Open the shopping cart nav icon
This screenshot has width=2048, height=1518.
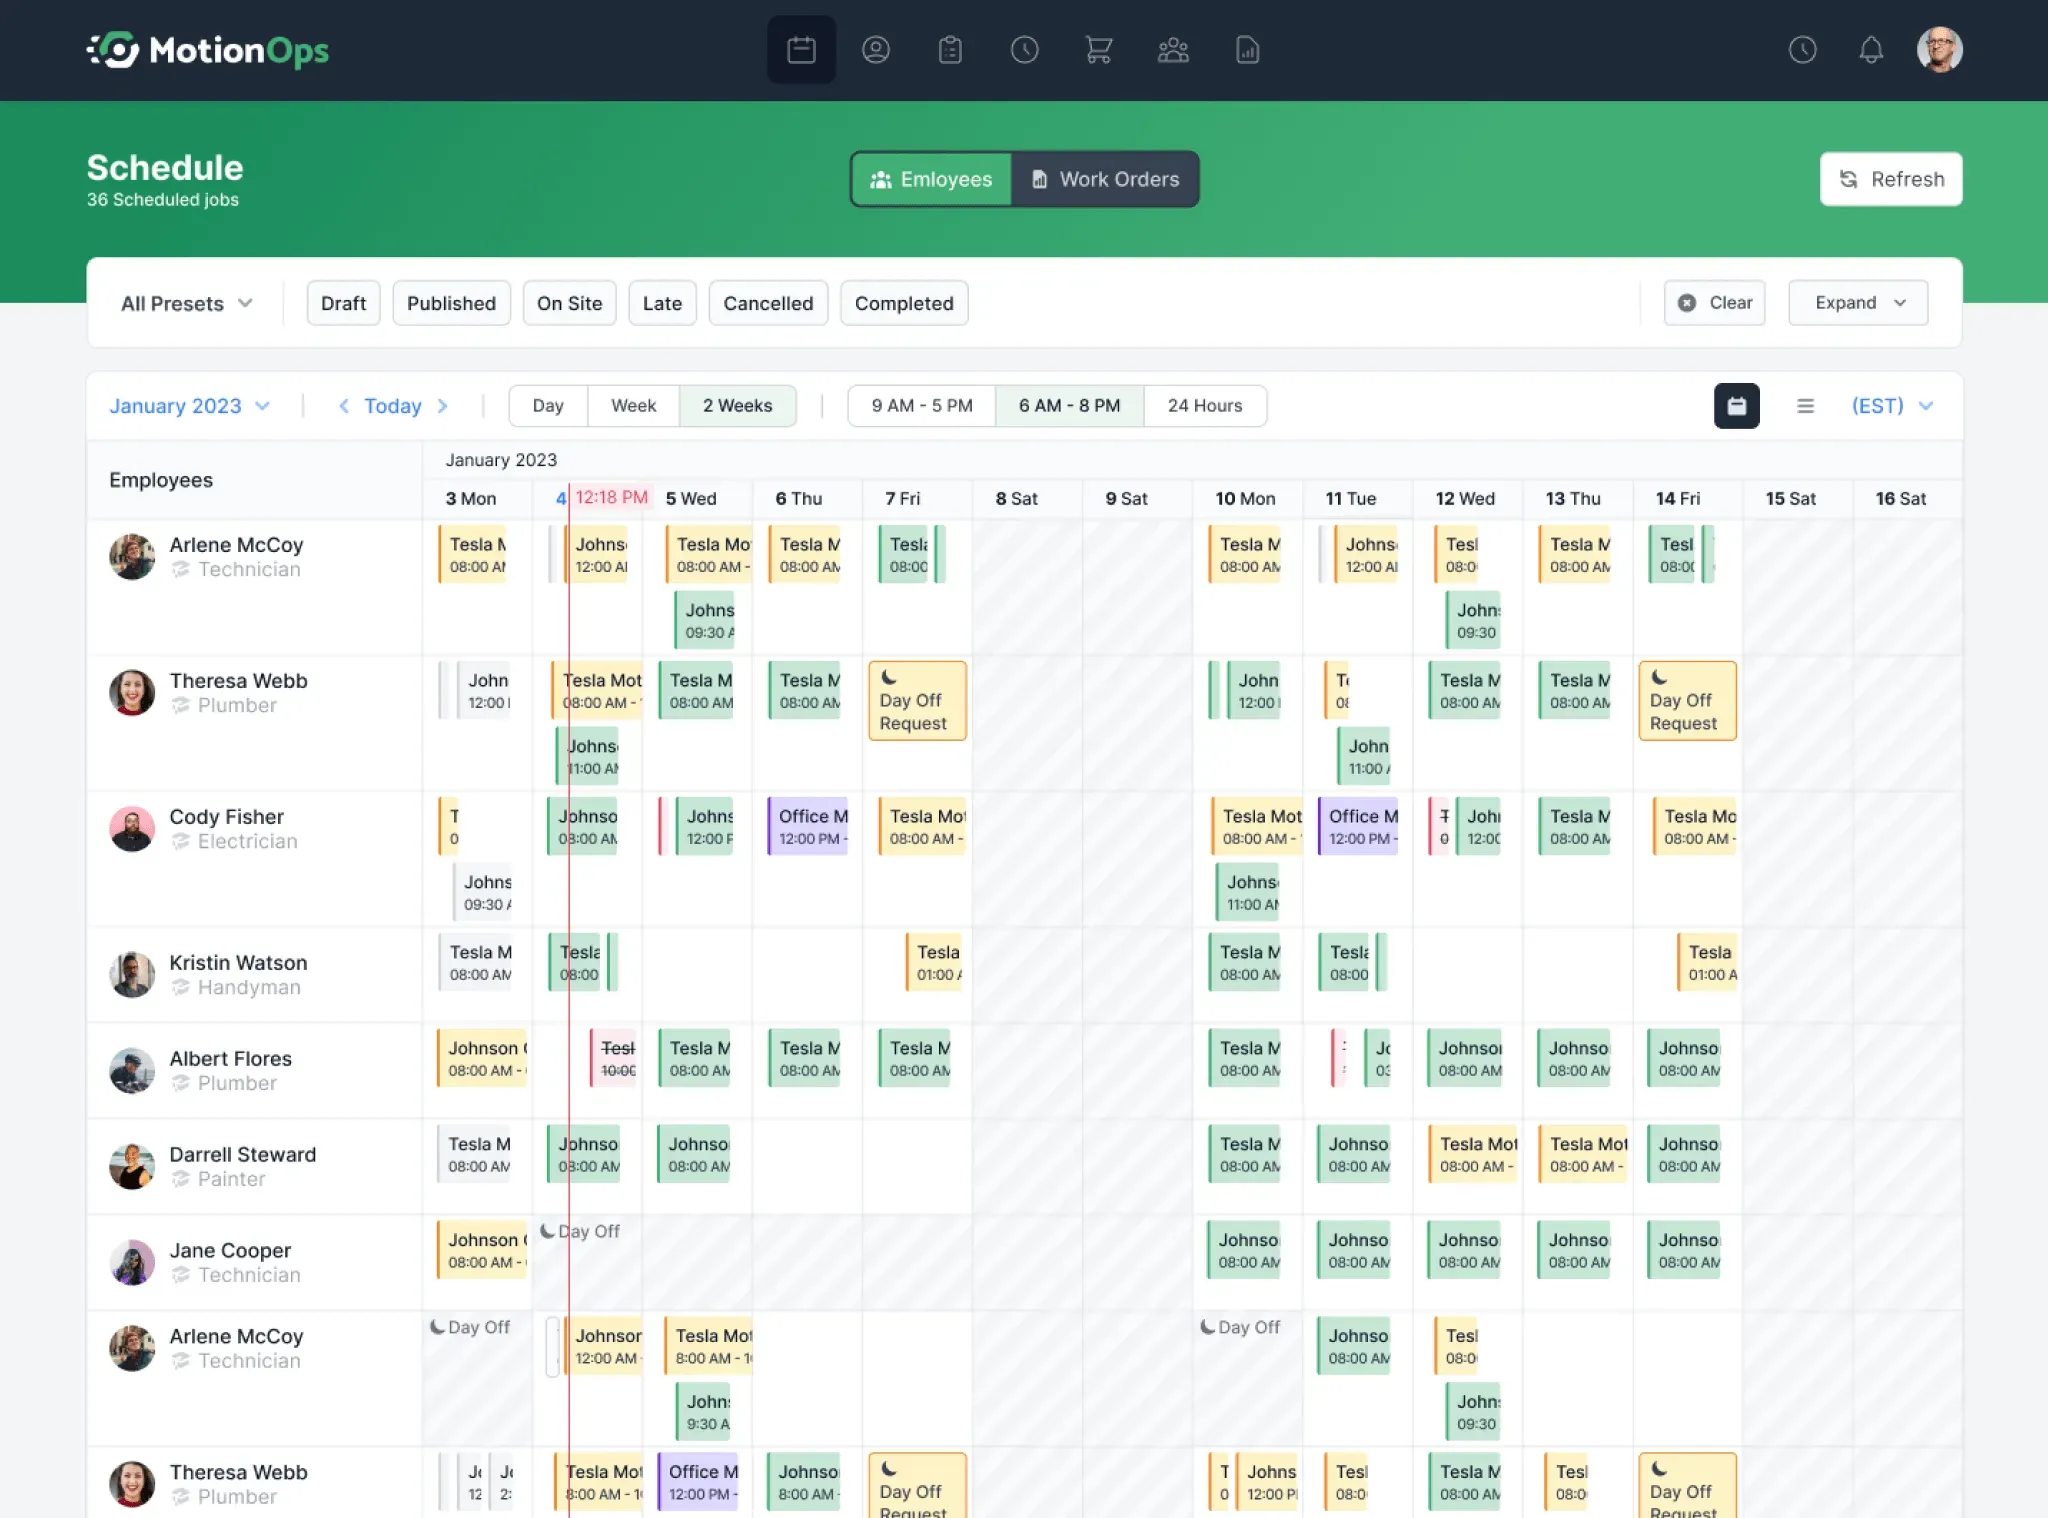(x=1099, y=50)
